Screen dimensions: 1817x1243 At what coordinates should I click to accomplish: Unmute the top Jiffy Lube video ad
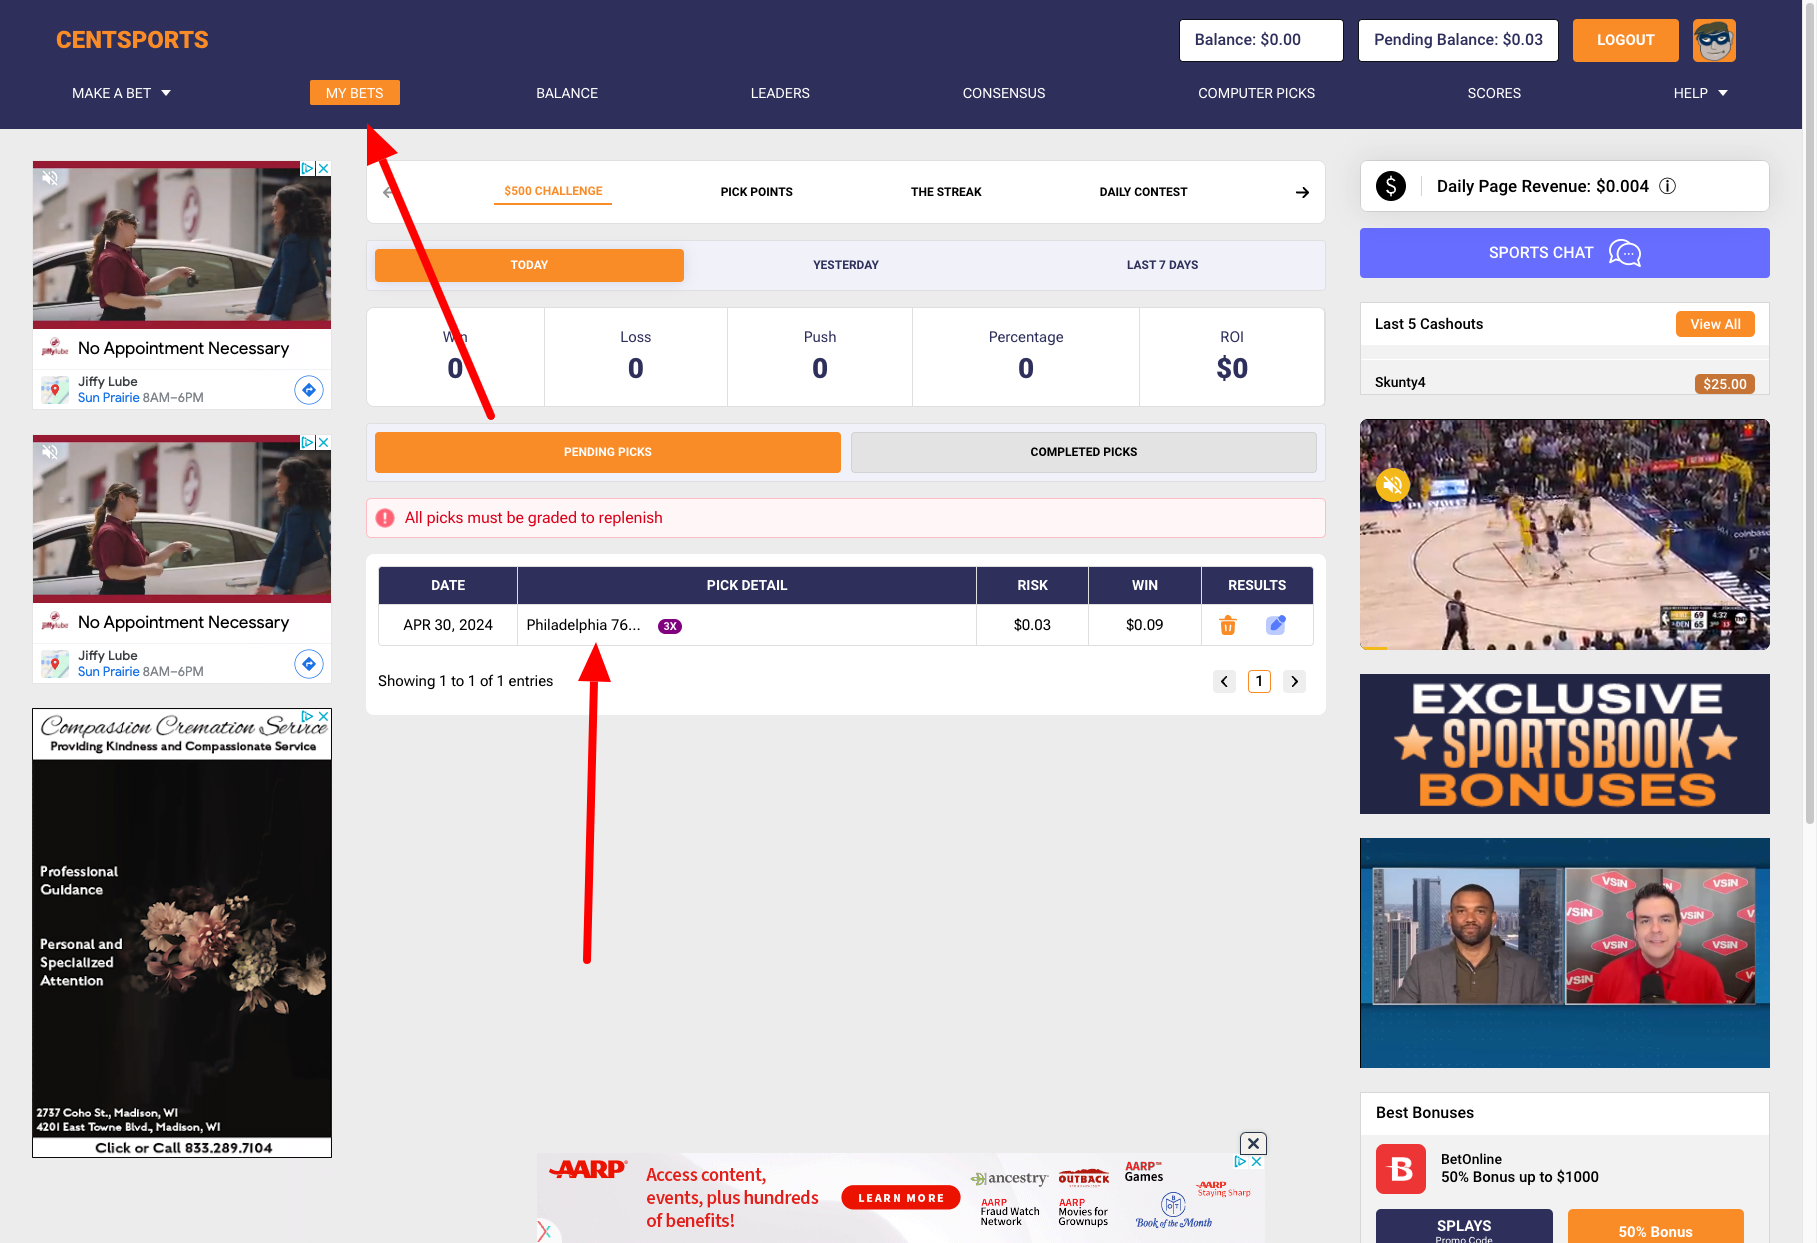coord(50,178)
